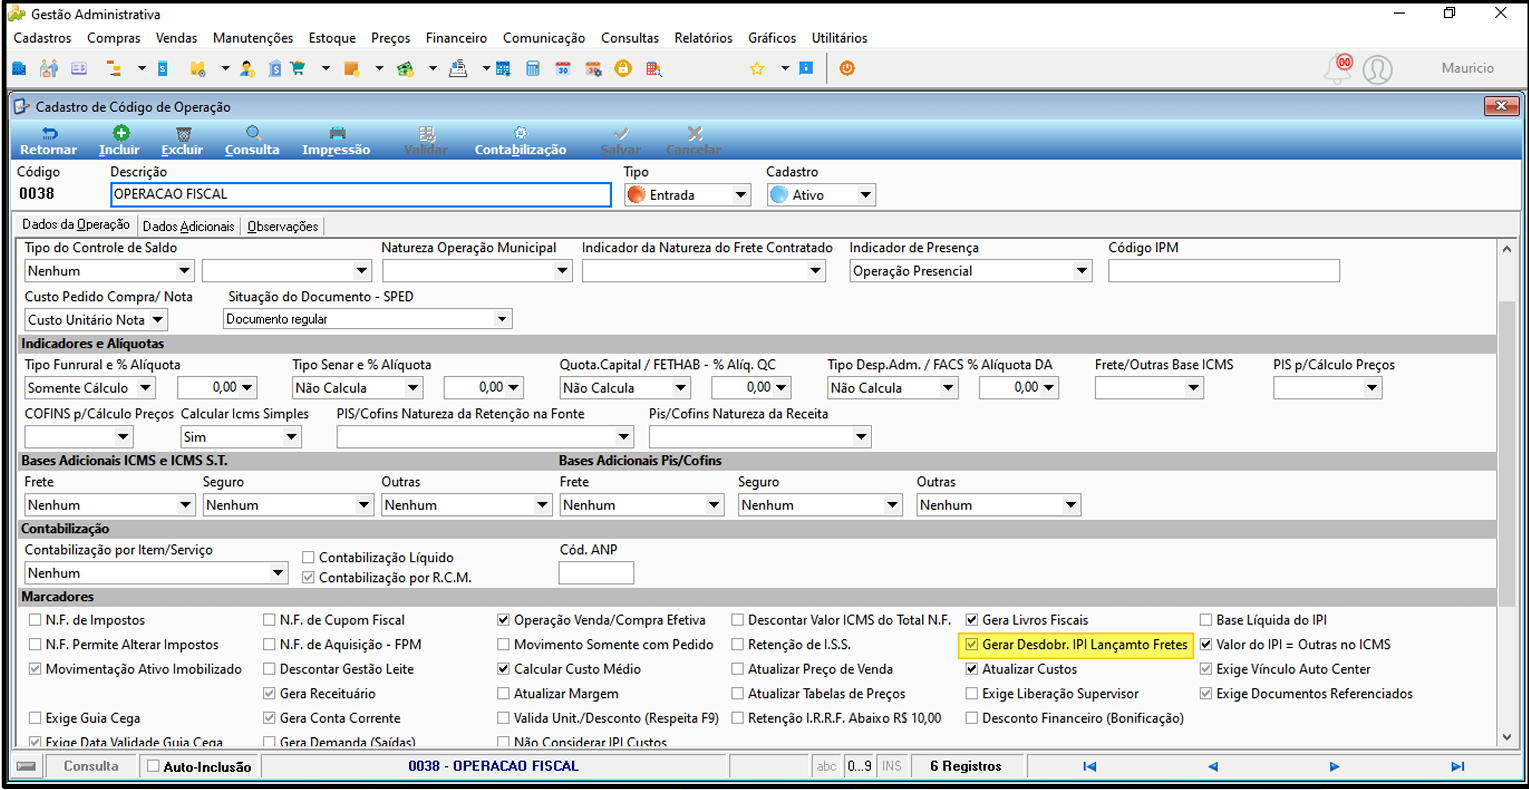1529x790 pixels.
Task: Click the orange hierarchy tree toolbar icon
Action: [x=113, y=69]
